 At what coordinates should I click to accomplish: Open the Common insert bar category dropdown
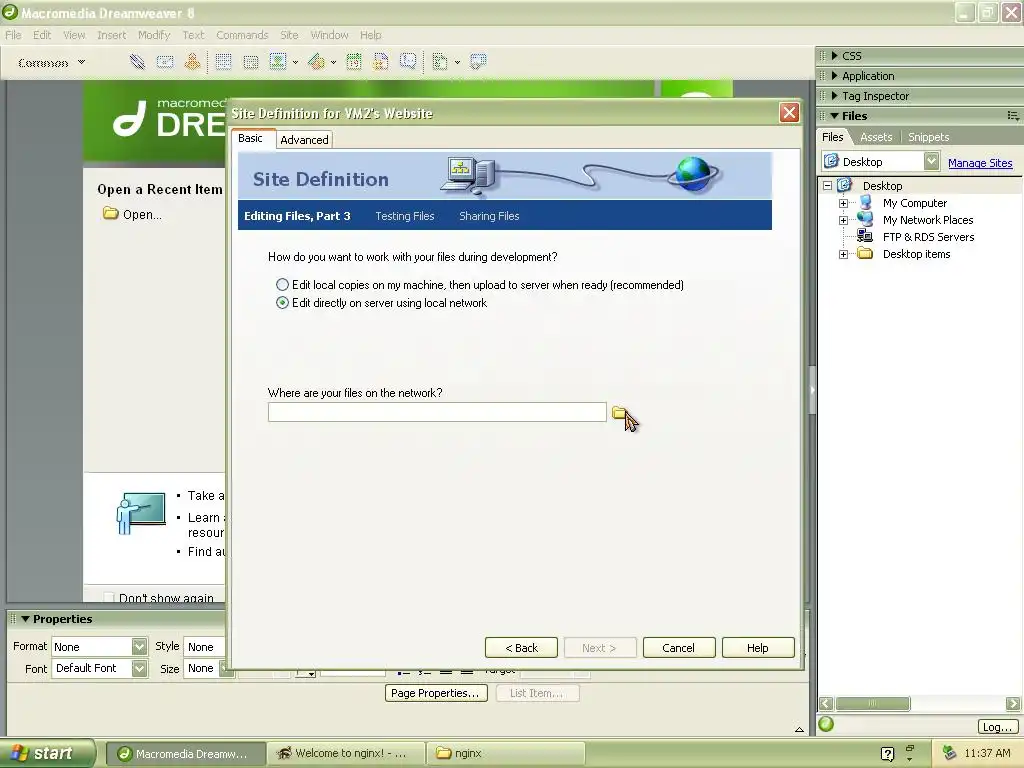pos(81,62)
